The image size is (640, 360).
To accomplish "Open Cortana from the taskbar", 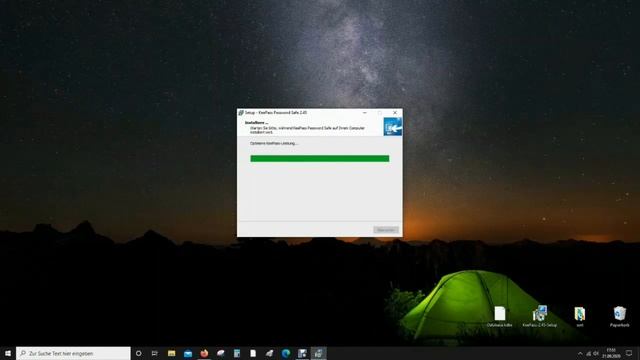I will pos(138,353).
